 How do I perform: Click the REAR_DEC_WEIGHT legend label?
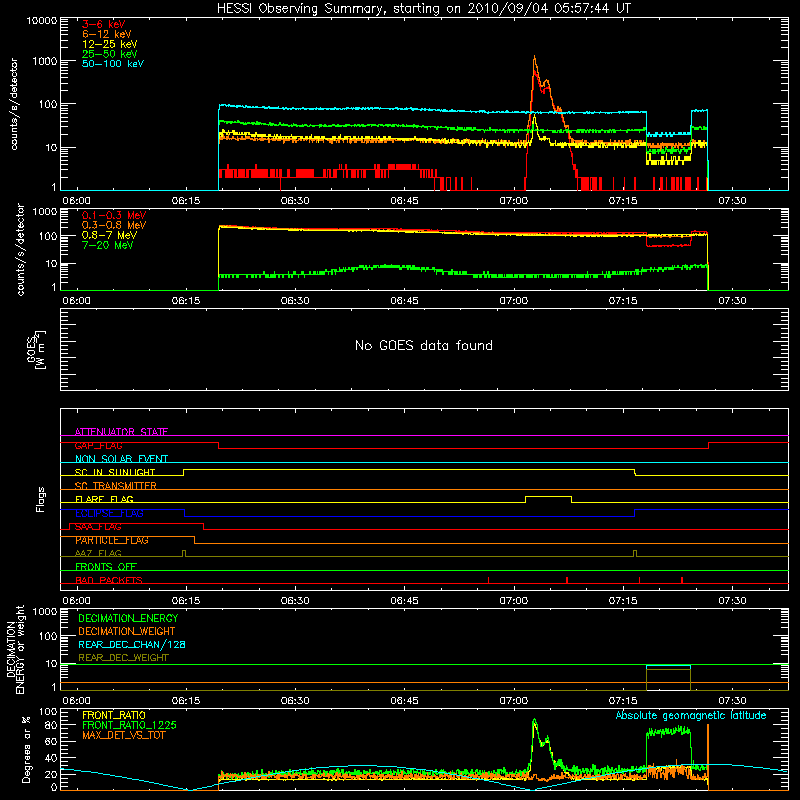tap(123, 658)
